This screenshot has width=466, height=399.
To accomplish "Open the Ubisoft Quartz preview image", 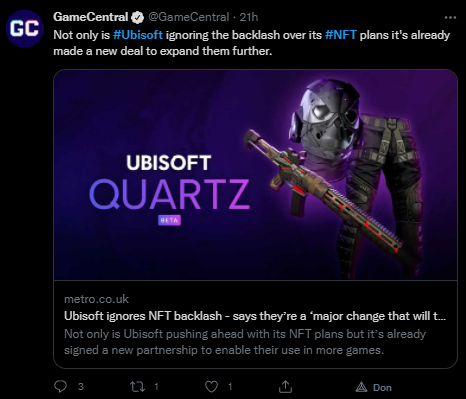I will pyautogui.click(x=255, y=175).
